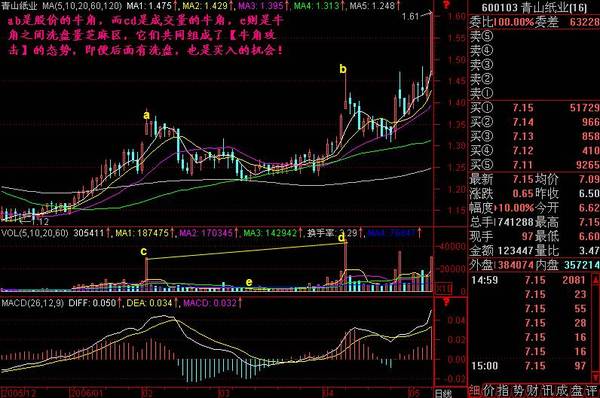The width and height of the screenshot is (600, 398).
Task: Click the yellow 'a' price peak marker
Action: coord(146,115)
